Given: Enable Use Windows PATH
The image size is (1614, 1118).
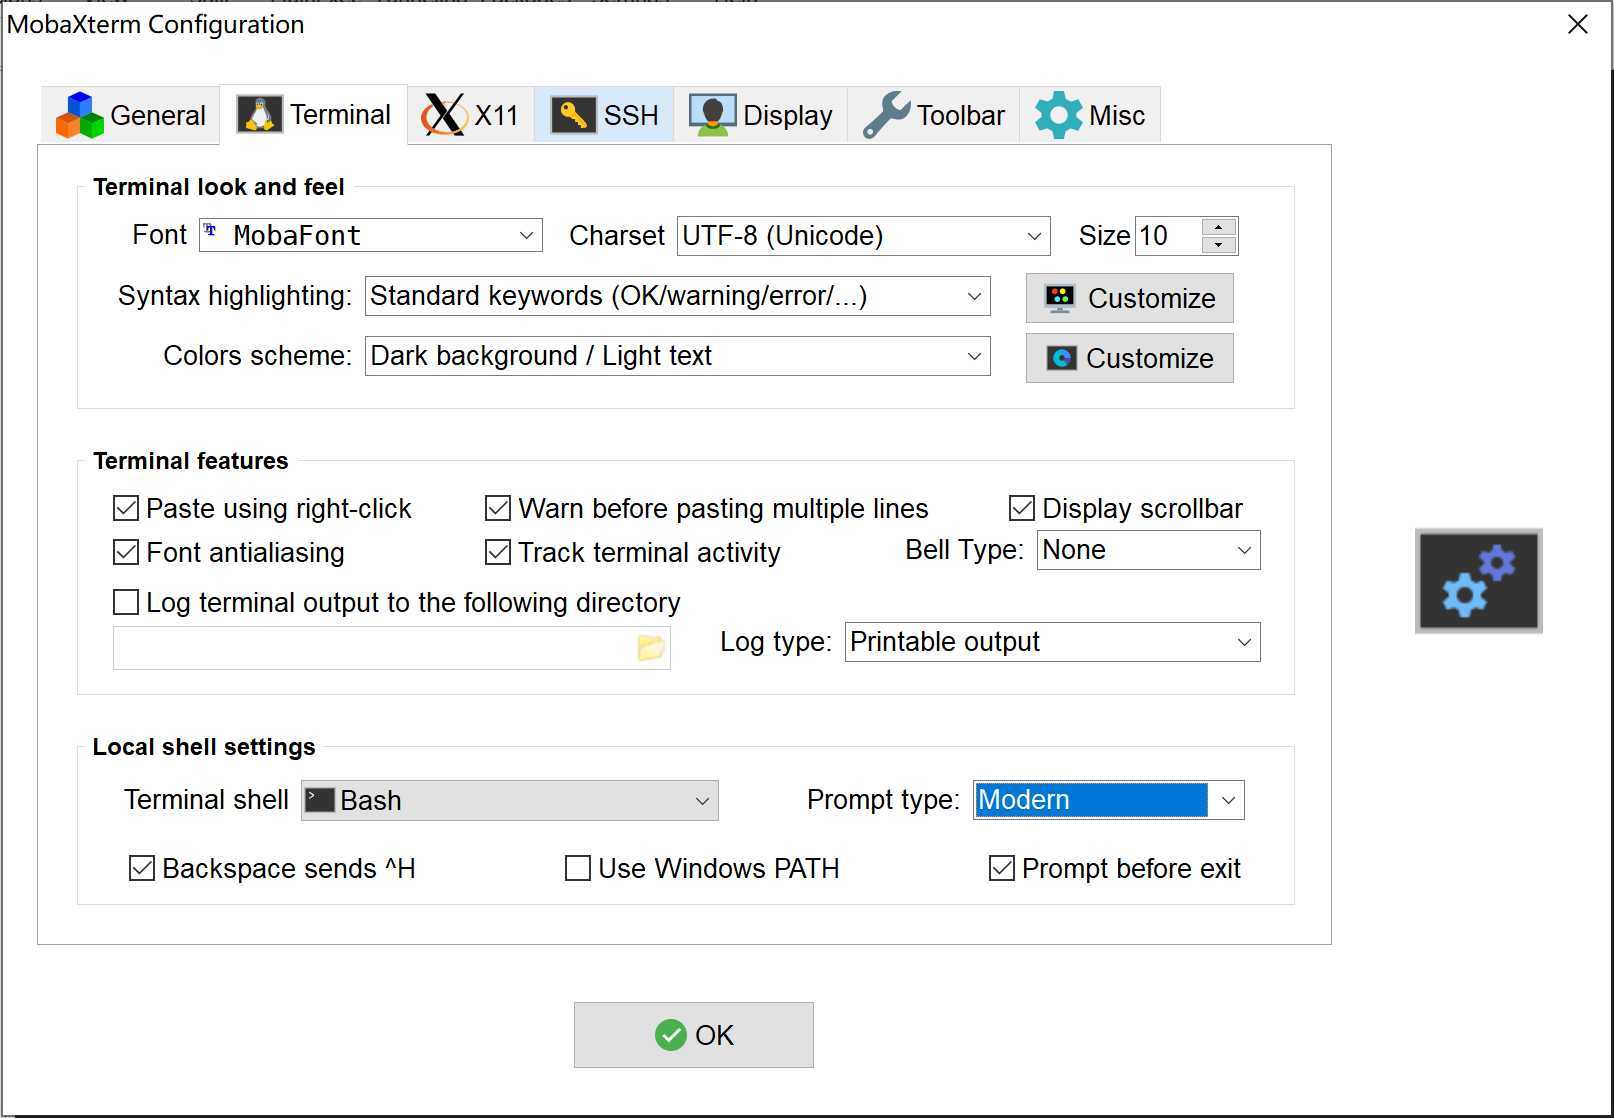Looking at the screenshot, I should click(x=702, y=868).
